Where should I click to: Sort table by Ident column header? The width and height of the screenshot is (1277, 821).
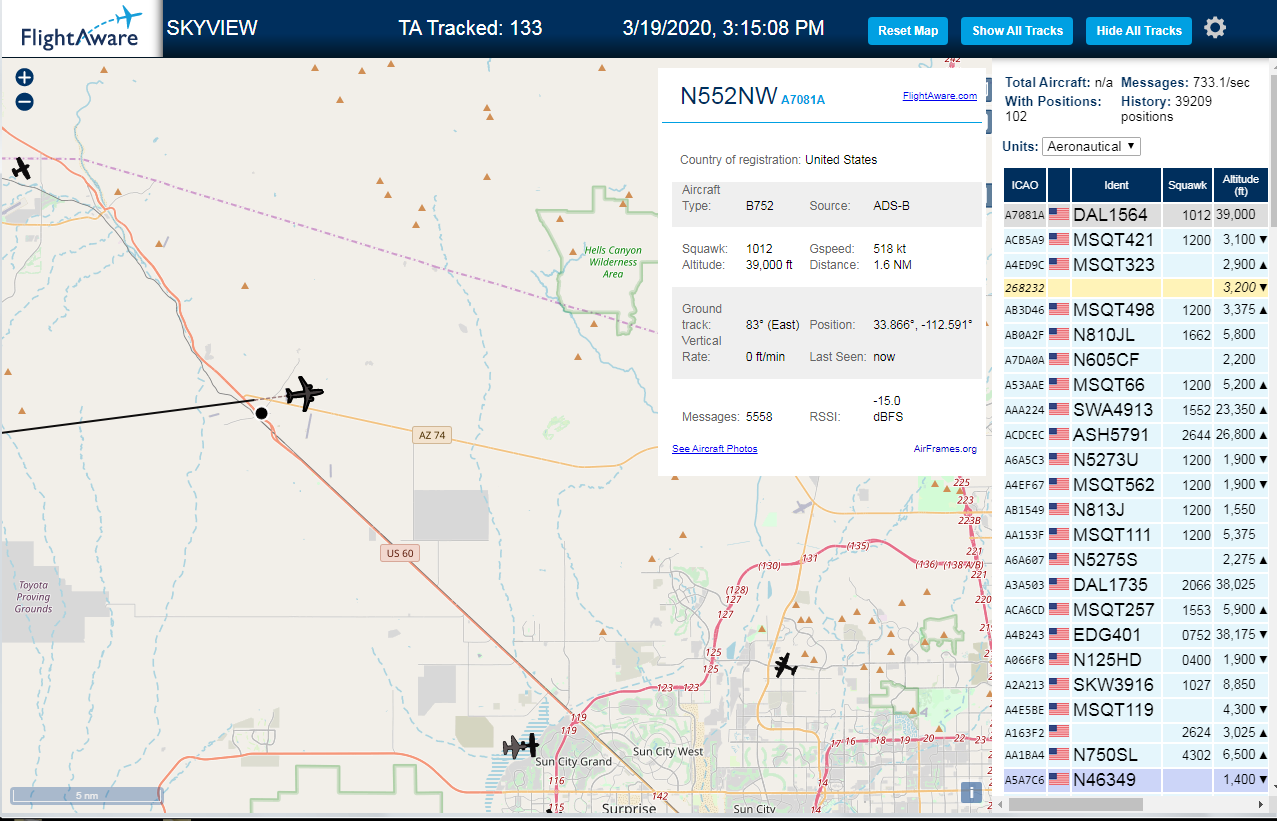pos(1116,185)
